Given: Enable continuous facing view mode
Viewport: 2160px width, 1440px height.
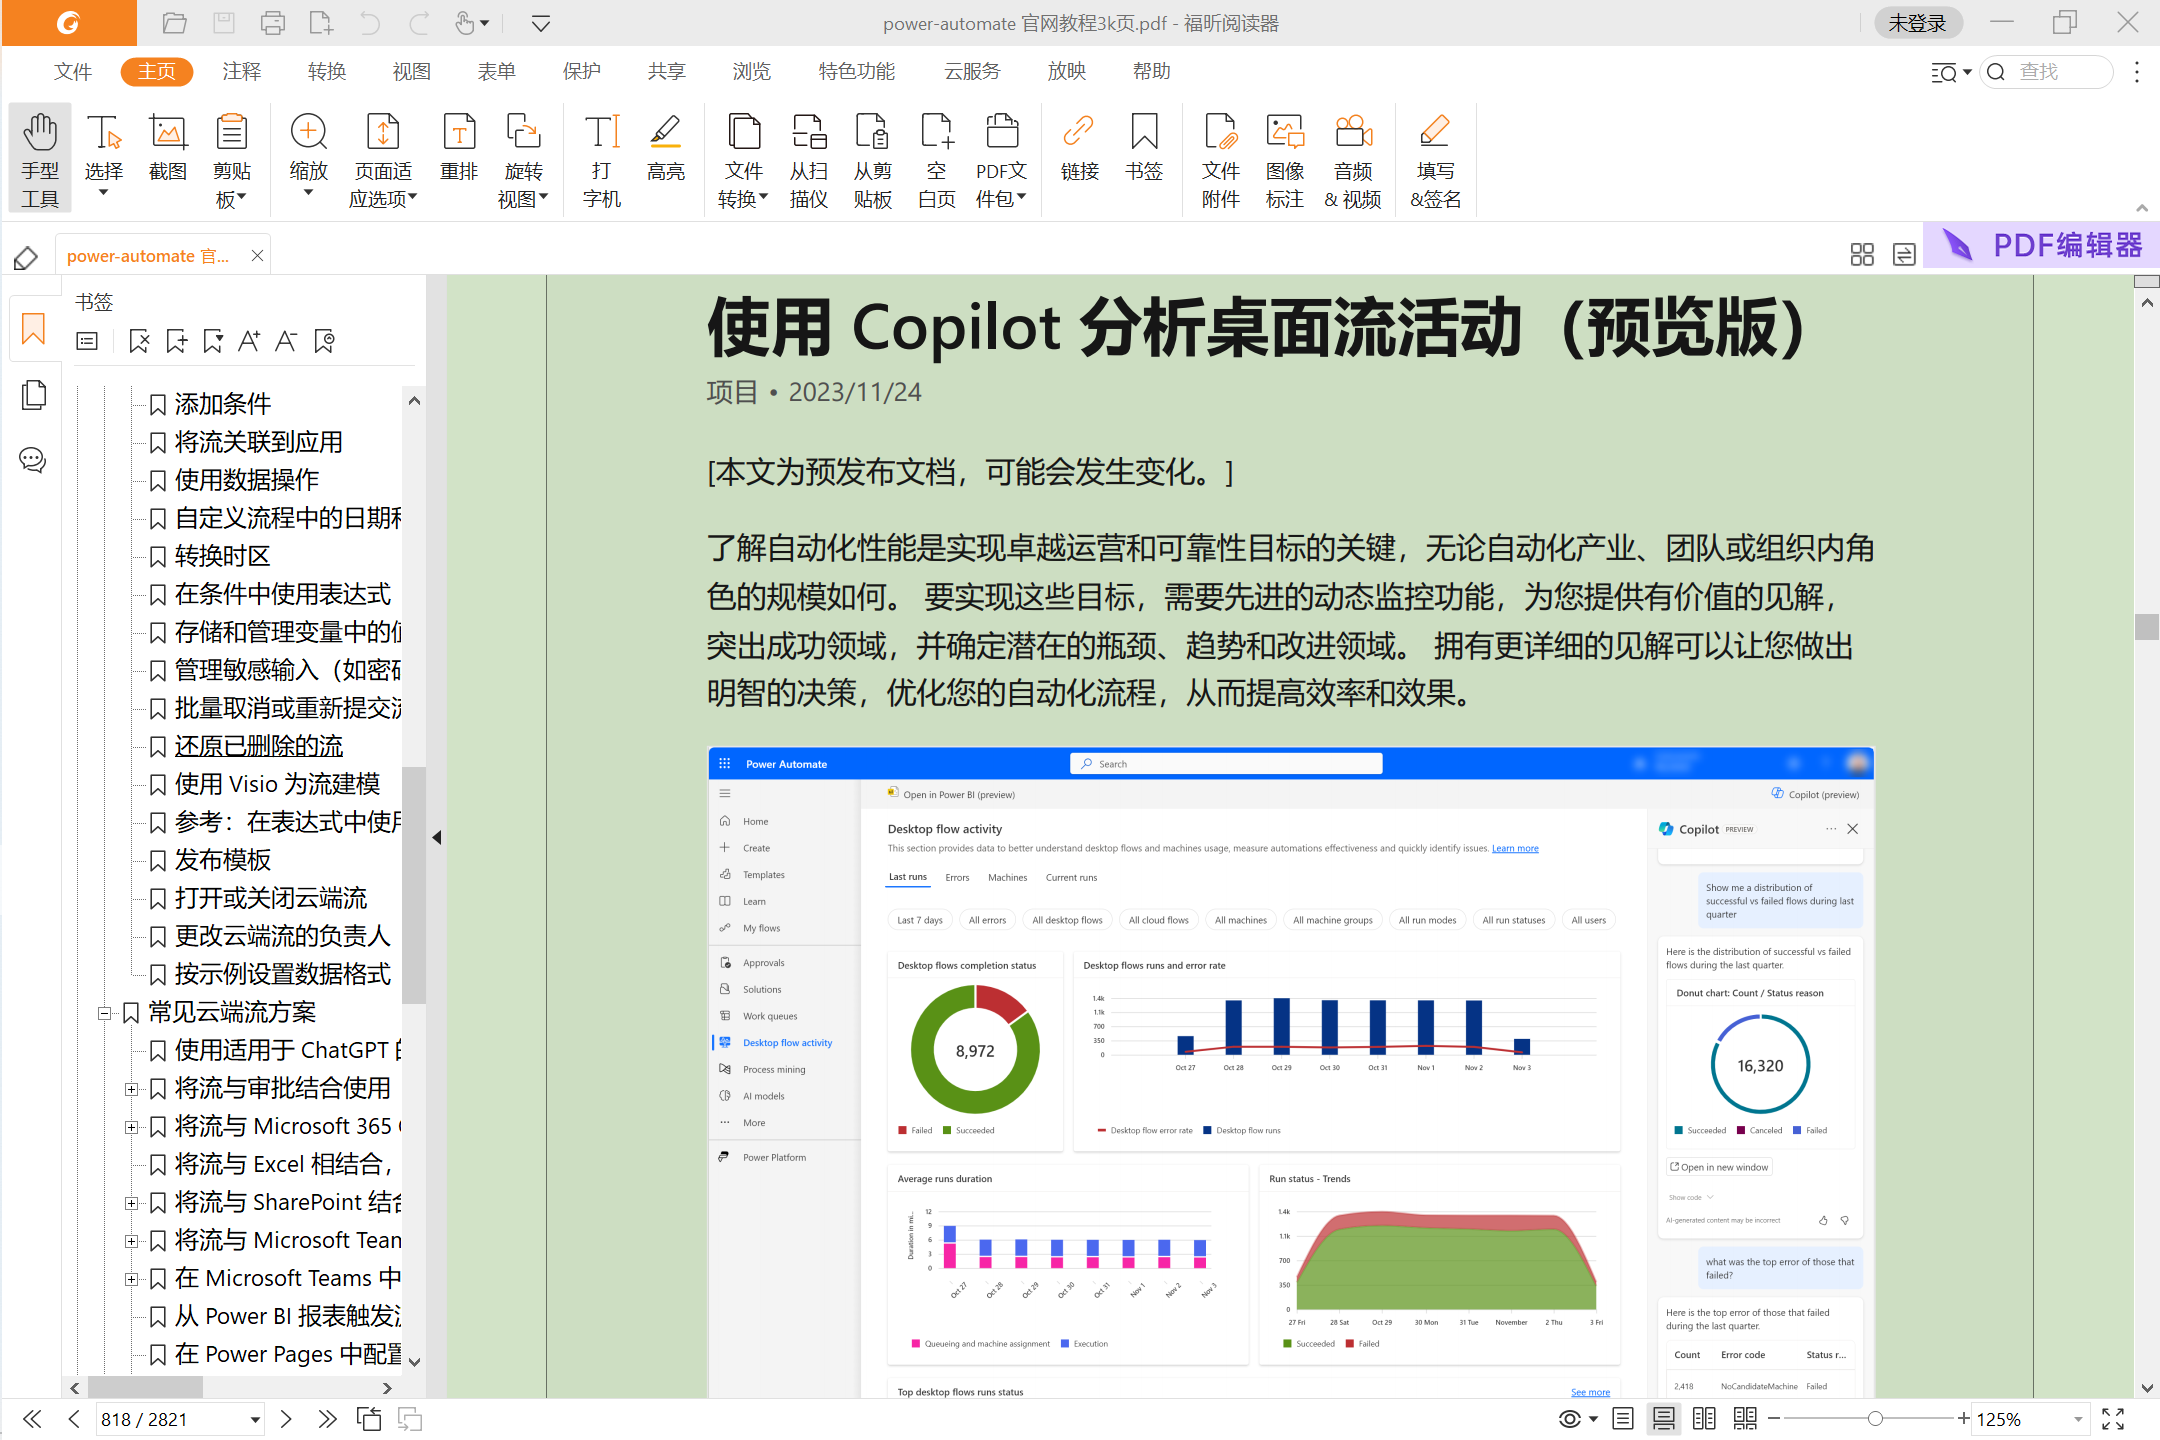Looking at the screenshot, I should pyautogui.click(x=1745, y=1419).
